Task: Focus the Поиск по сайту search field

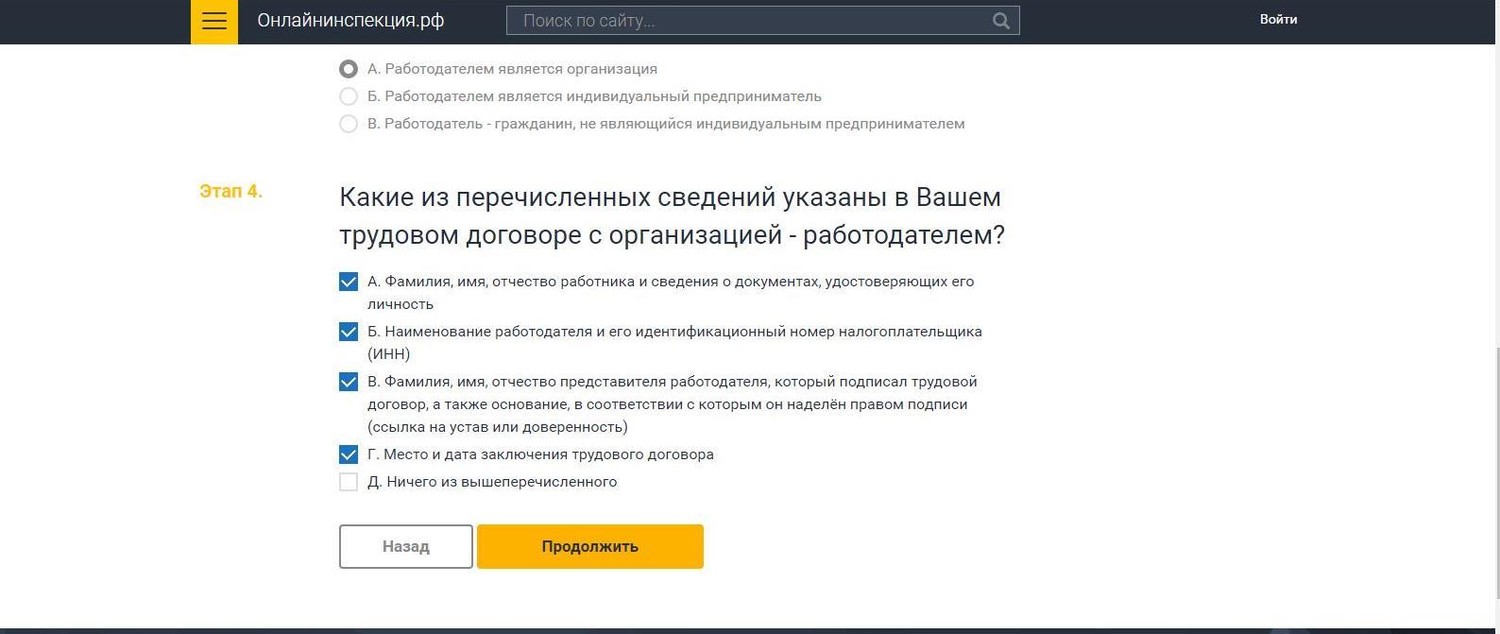Action: pyautogui.click(x=763, y=20)
